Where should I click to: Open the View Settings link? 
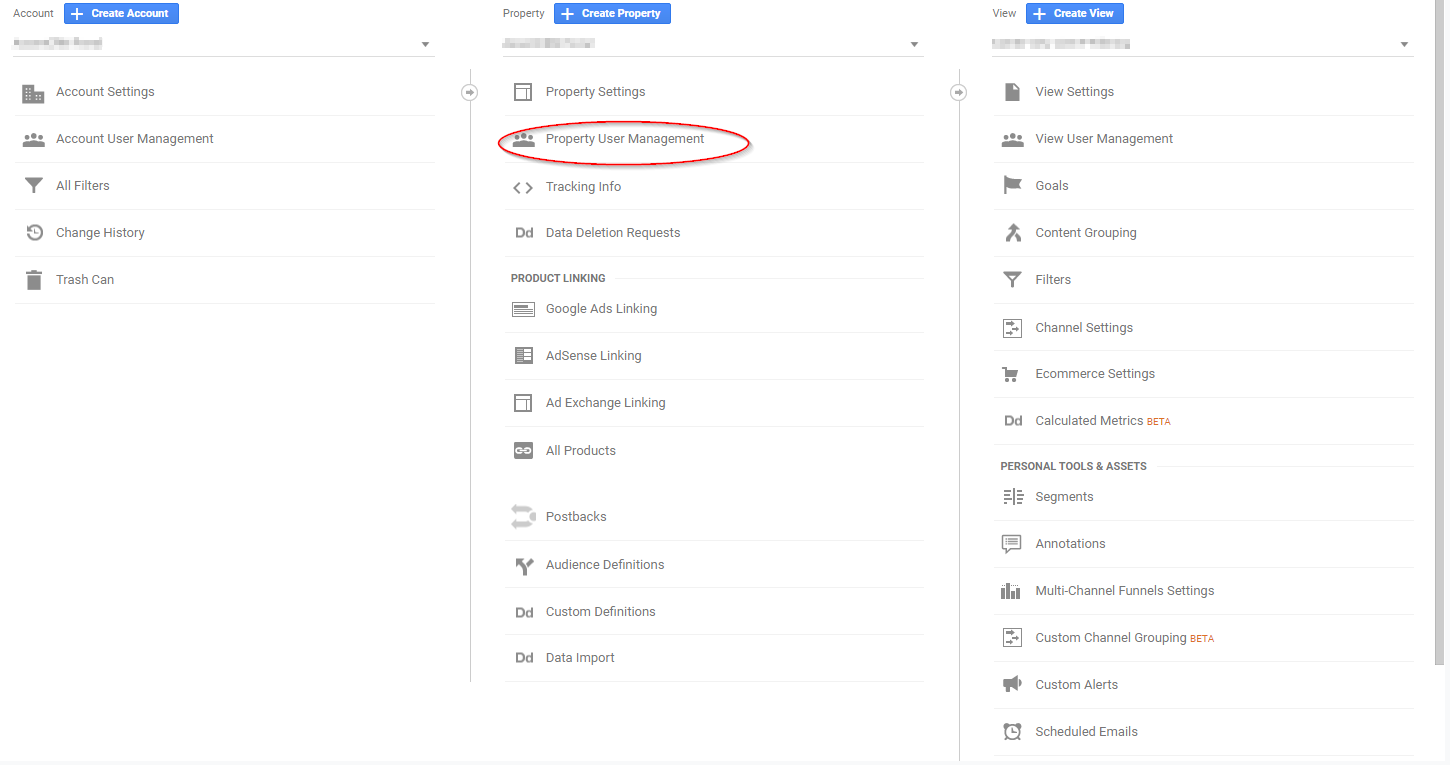tap(1075, 92)
